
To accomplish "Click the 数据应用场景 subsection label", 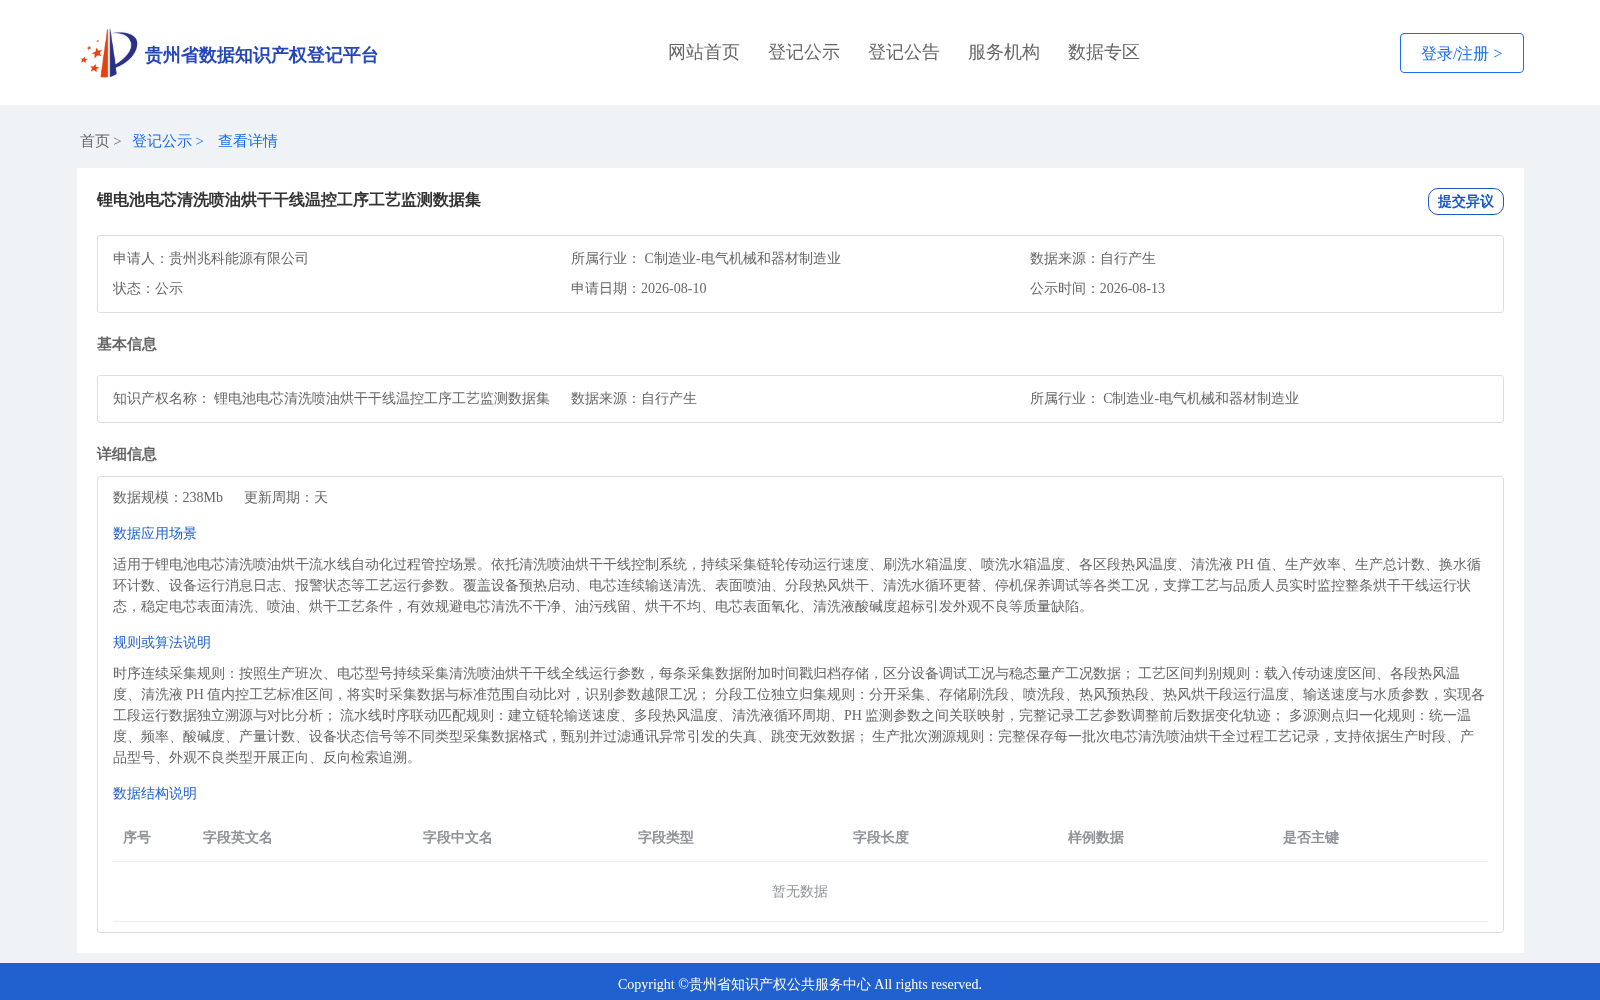I will click(155, 533).
